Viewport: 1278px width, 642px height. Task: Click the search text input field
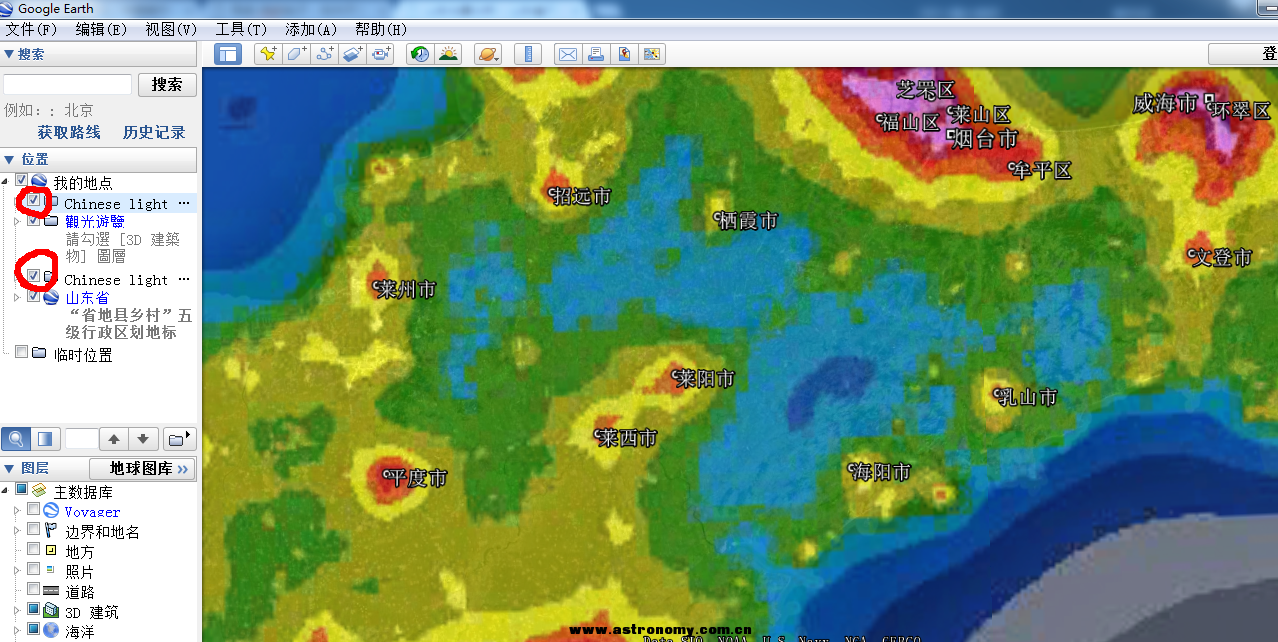[x=68, y=85]
